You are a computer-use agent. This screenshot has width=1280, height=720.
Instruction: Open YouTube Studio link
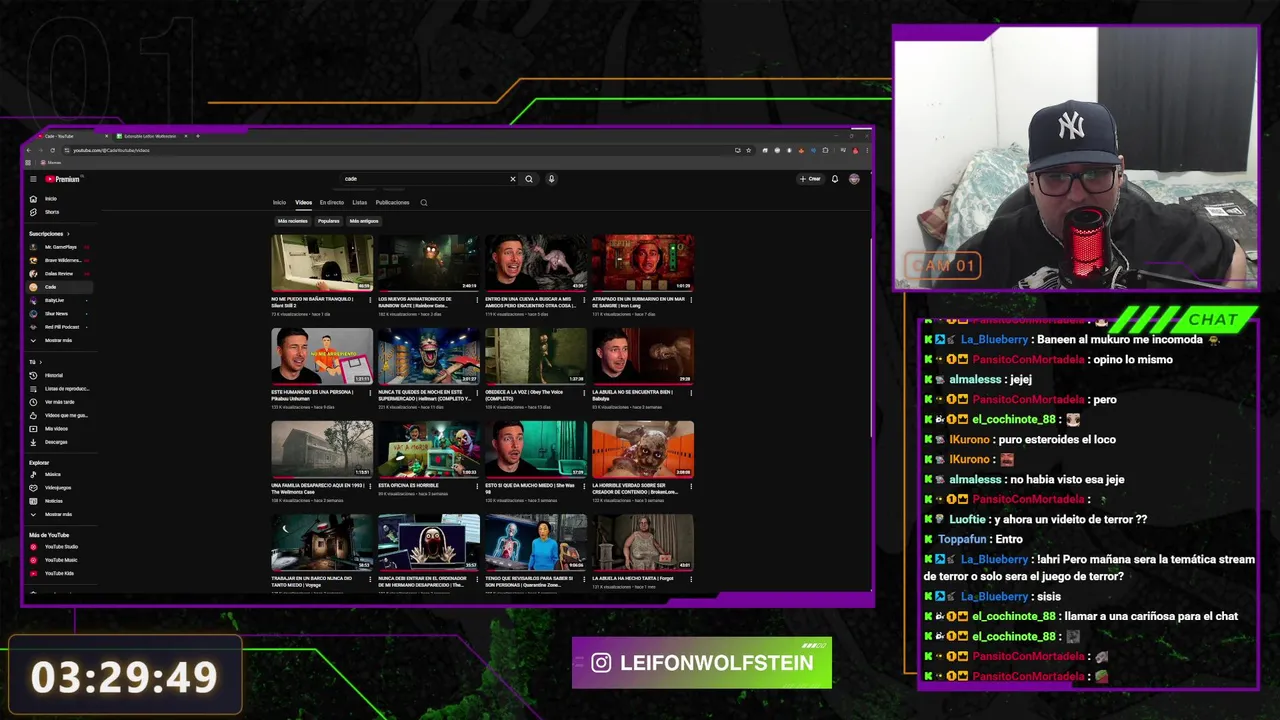(60, 547)
